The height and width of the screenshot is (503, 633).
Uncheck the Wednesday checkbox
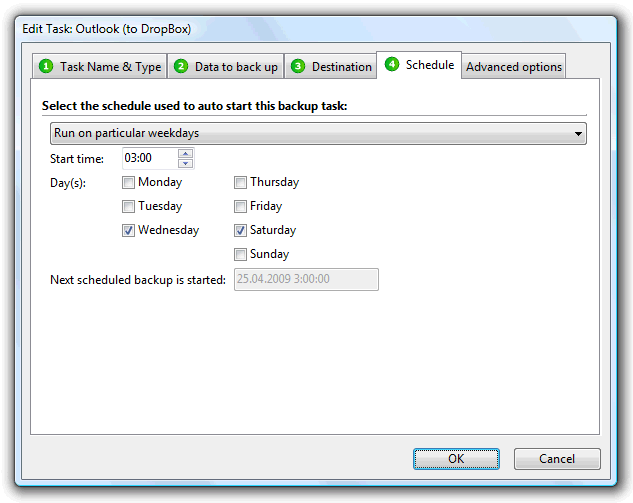point(128,231)
